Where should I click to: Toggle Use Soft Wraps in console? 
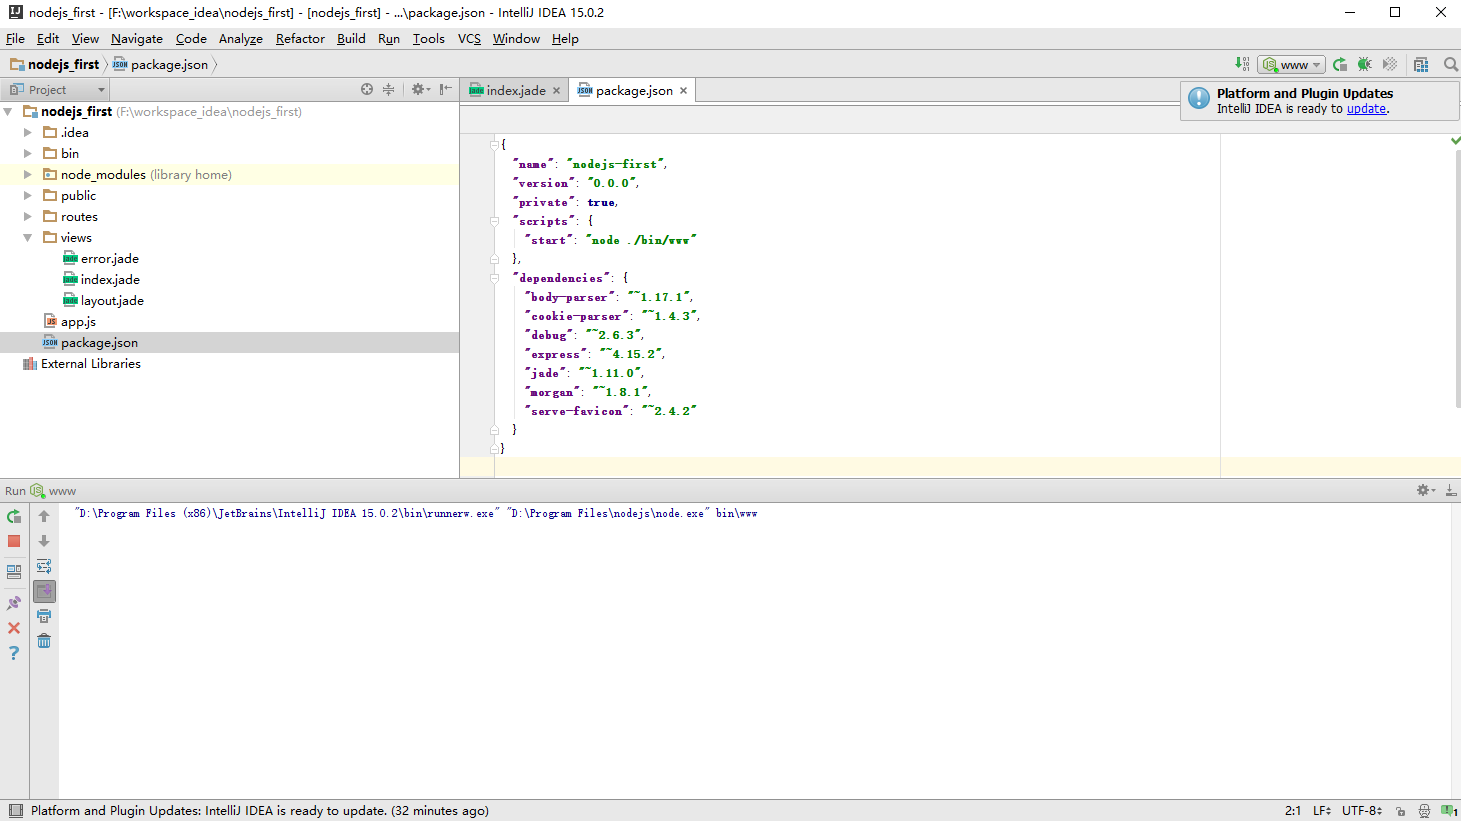[x=44, y=566]
